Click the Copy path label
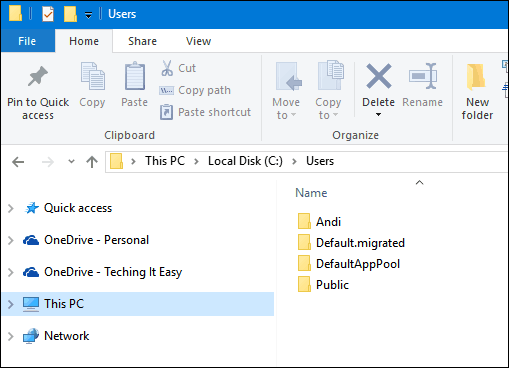The width and height of the screenshot is (509, 368). pyautogui.click(x=204, y=90)
